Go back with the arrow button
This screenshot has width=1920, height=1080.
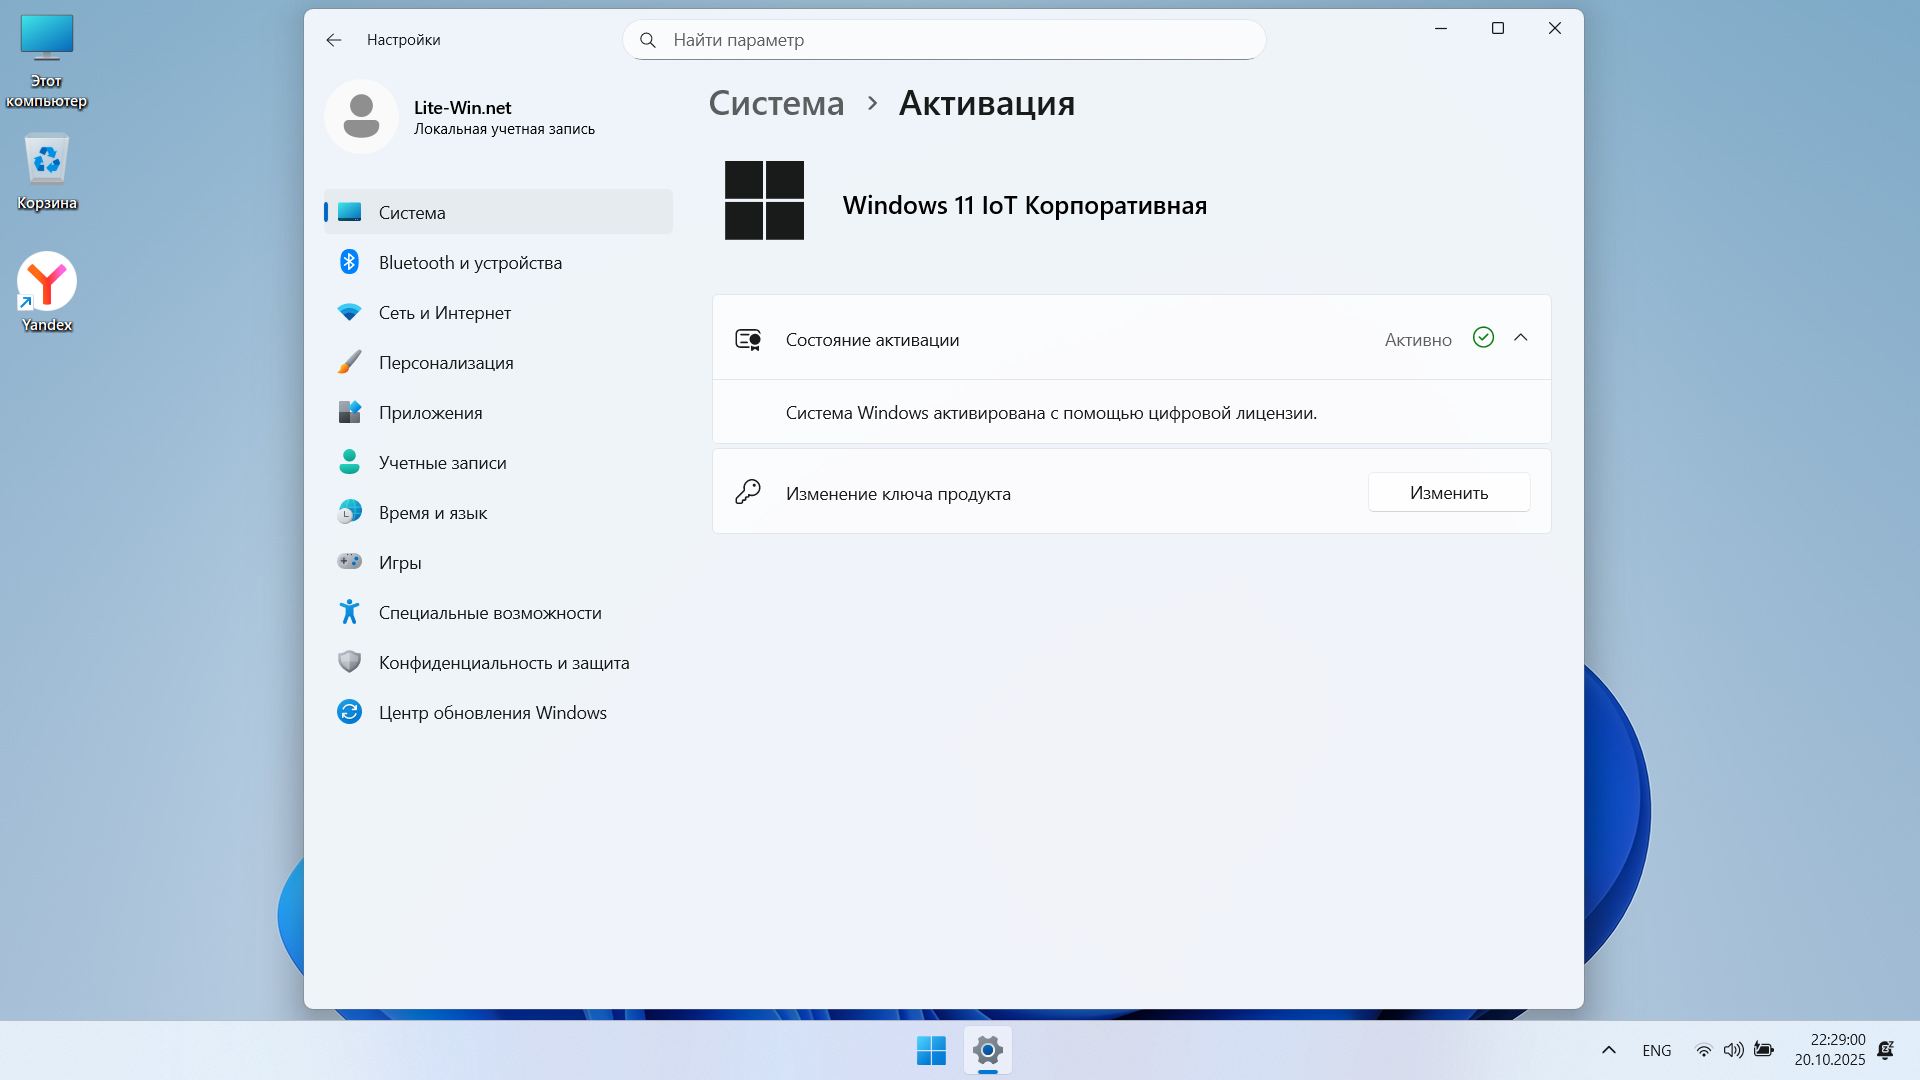pyautogui.click(x=334, y=40)
